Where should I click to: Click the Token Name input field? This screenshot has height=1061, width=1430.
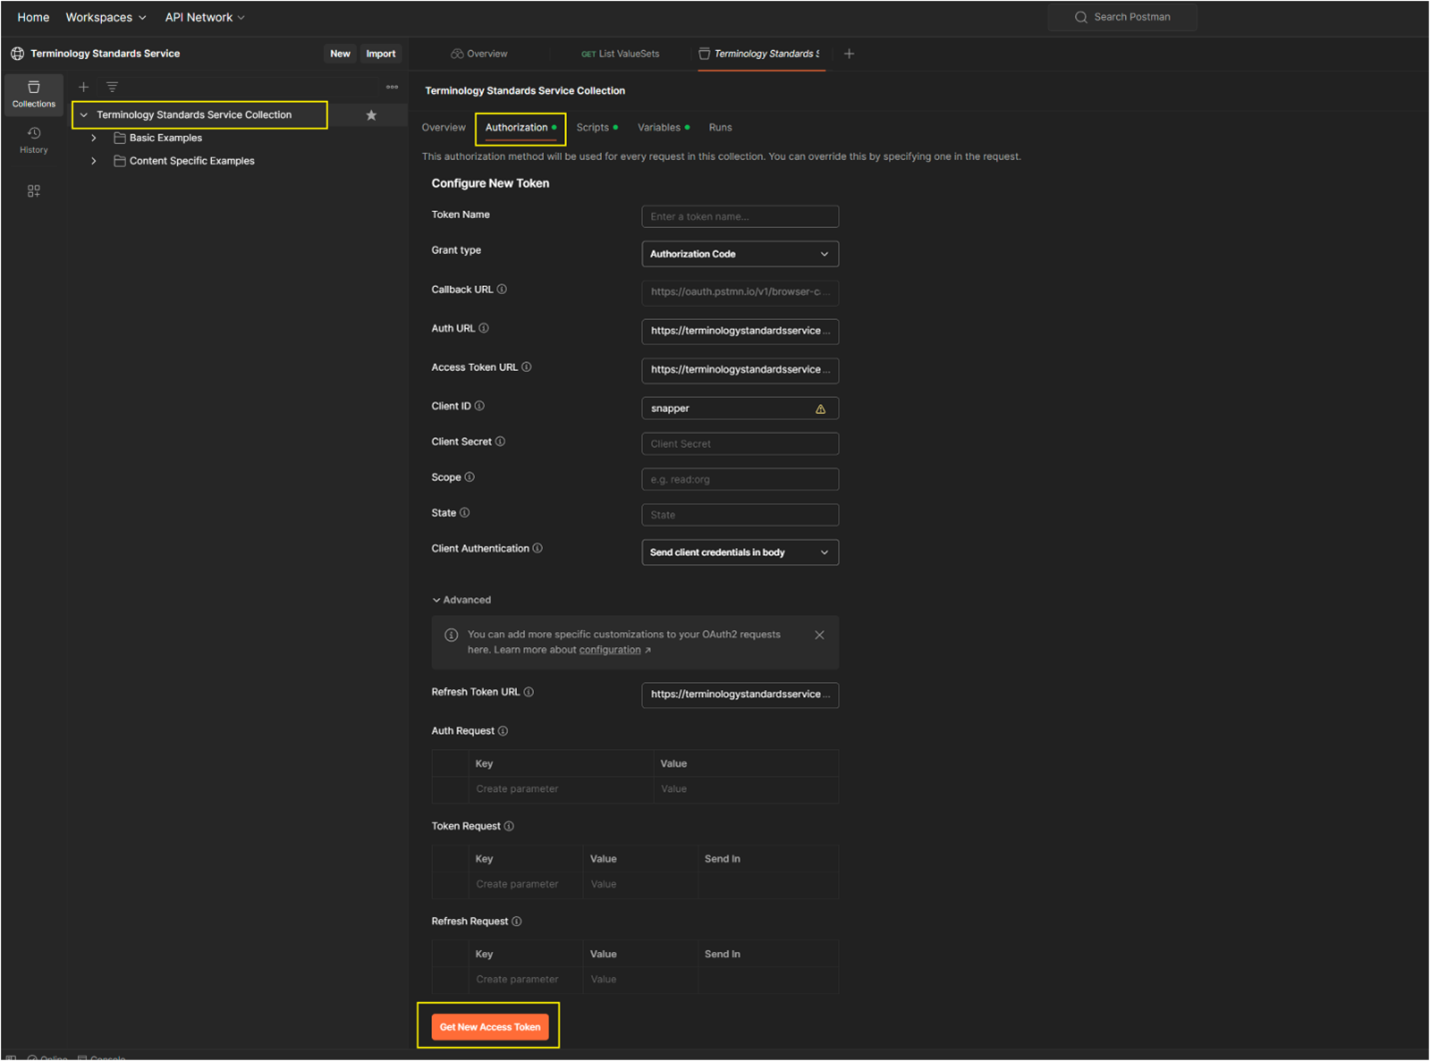(x=740, y=216)
